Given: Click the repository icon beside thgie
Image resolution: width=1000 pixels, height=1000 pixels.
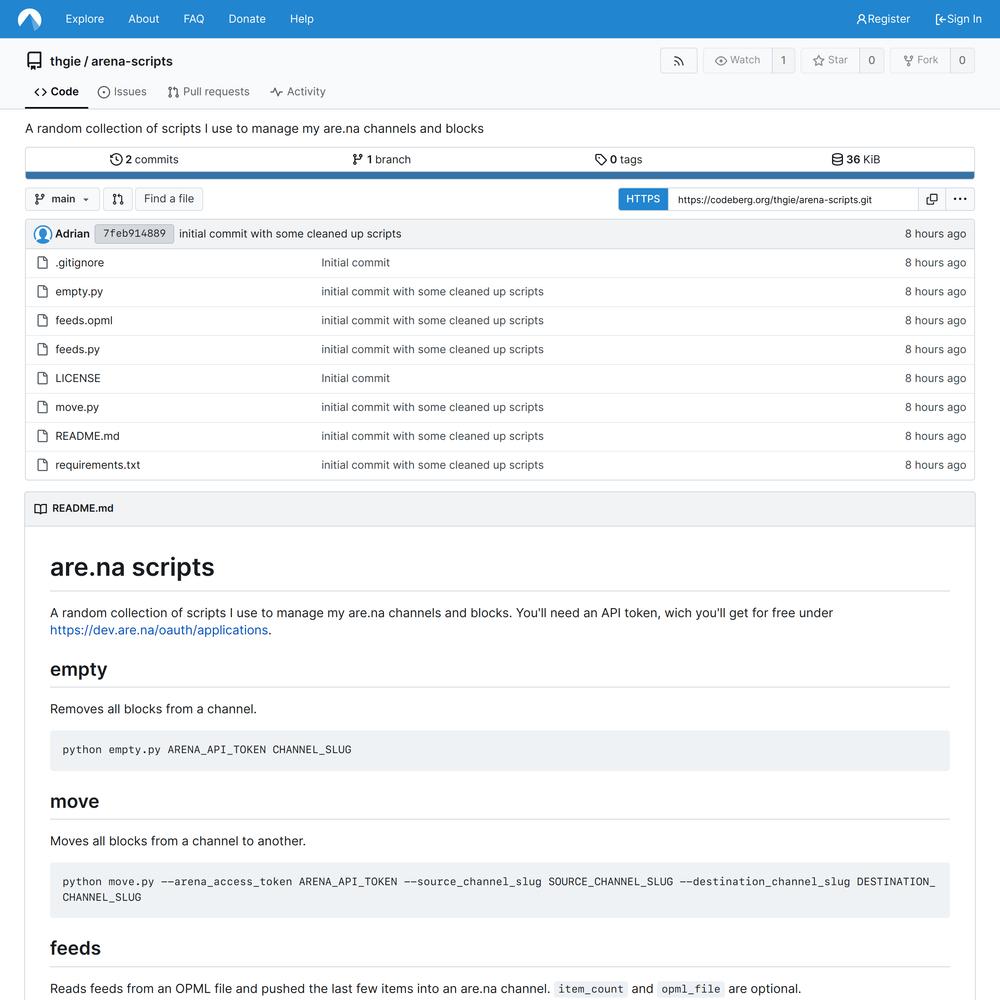Looking at the screenshot, I should pyautogui.click(x=34, y=61).
